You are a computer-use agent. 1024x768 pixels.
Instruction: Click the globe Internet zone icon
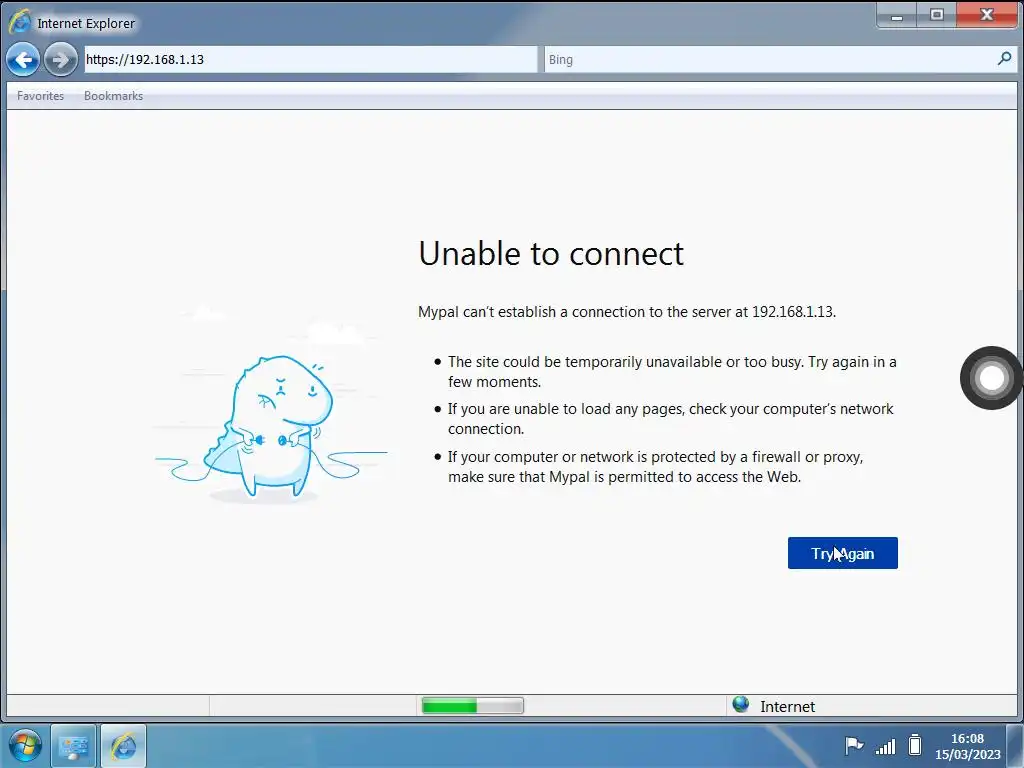click(x=741, y=705)
